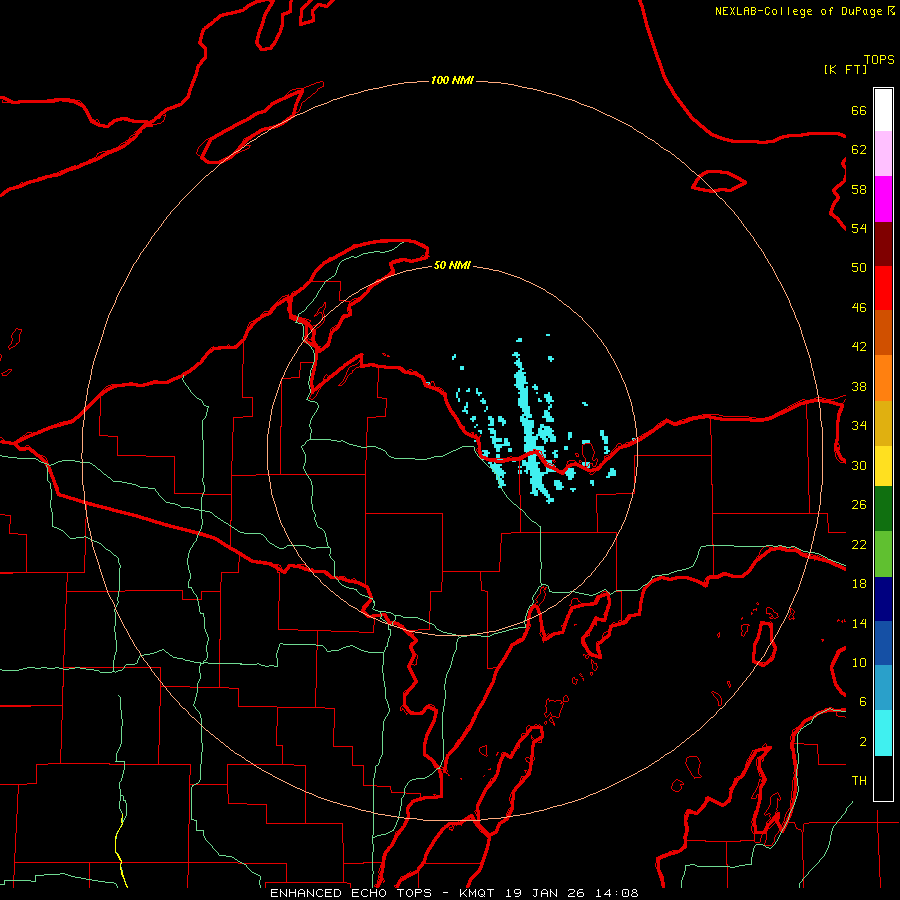Viewport: 900px width, 900px height.
Task: Click the '26' legend value label
Action: point(859,505)
